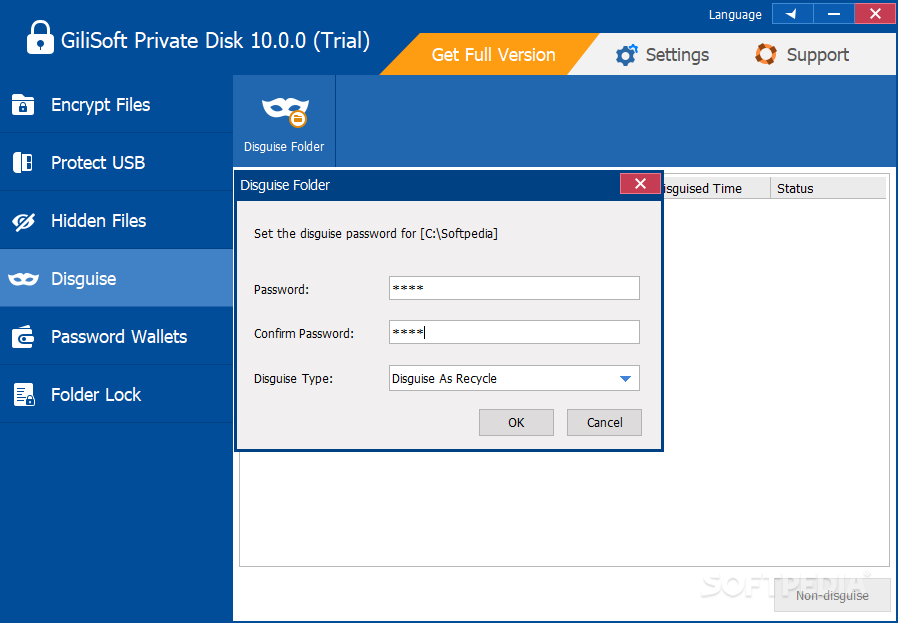Select the Password Wallets section
Screen dimensions: 898x623
tap(116, 337)
